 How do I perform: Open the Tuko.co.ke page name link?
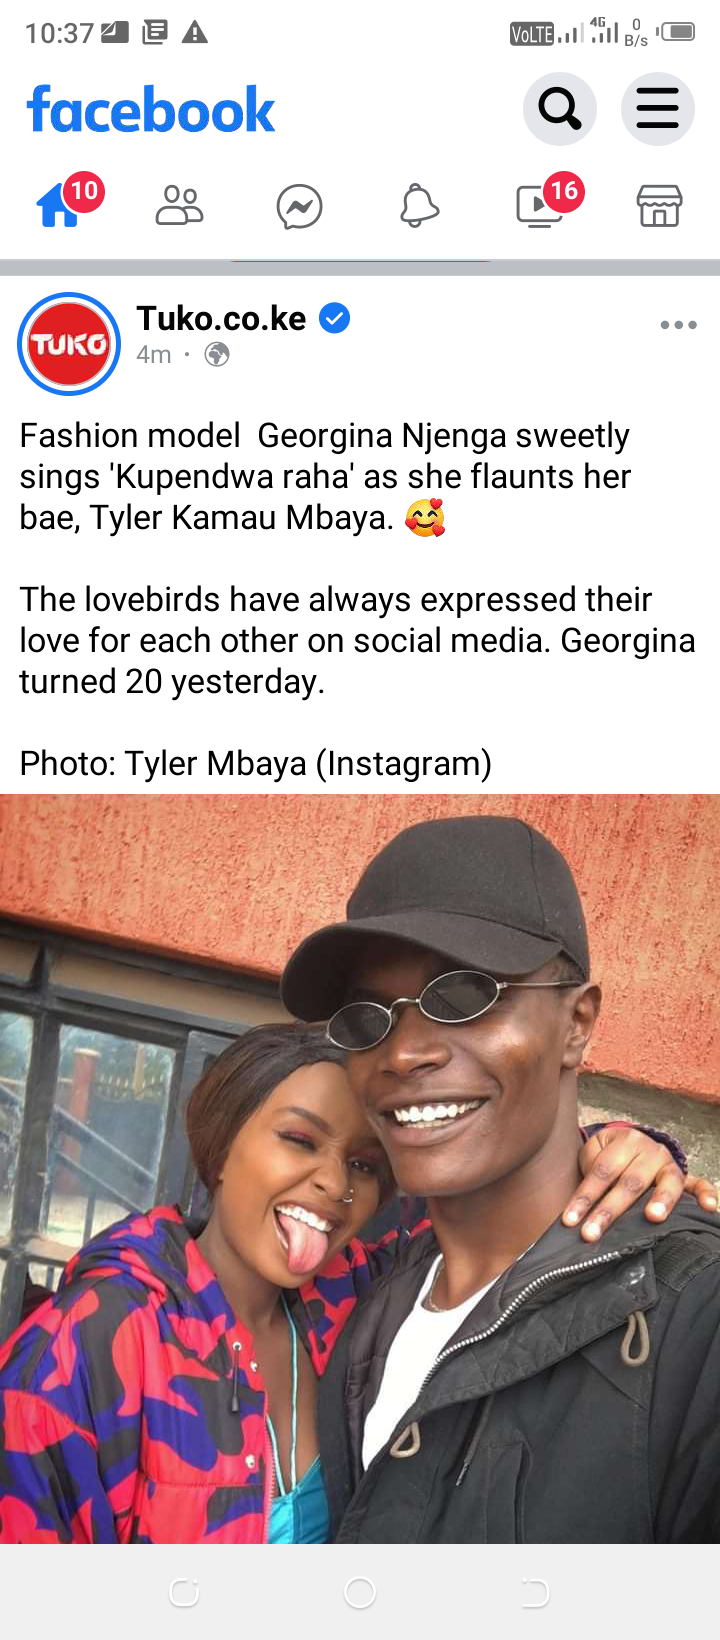pyautogui.click(x=222, y=318)
